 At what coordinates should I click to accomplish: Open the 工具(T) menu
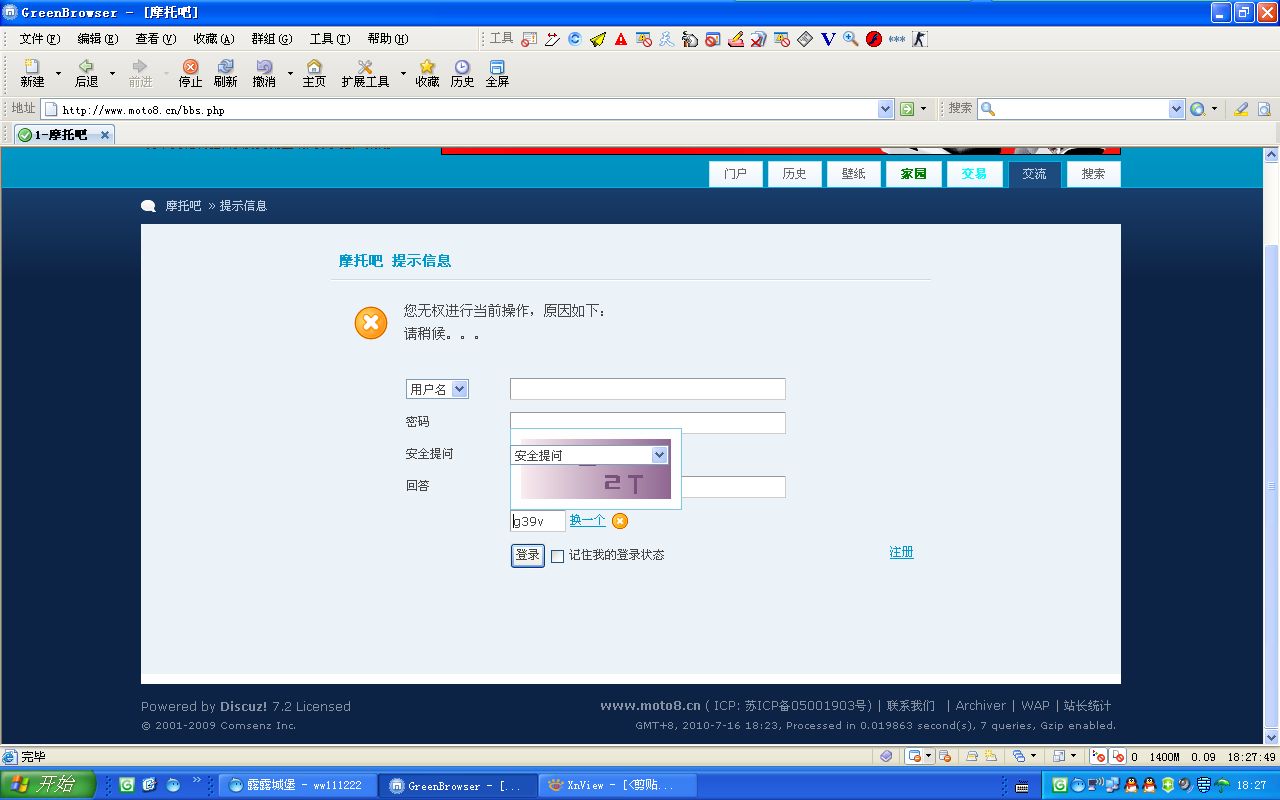(x=329, y=39)
